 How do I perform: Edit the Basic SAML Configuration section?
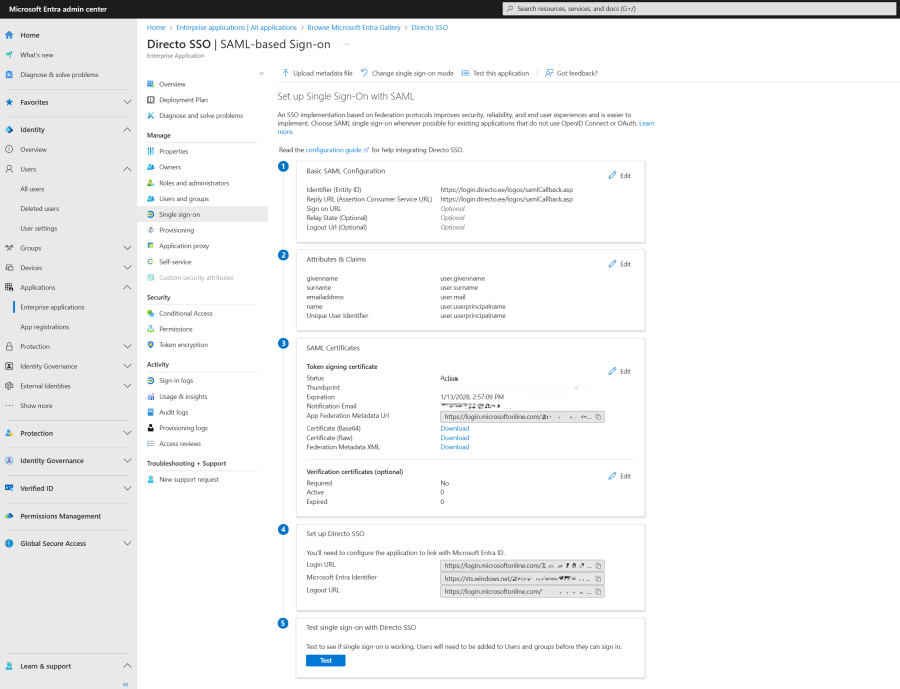[619, 175]
